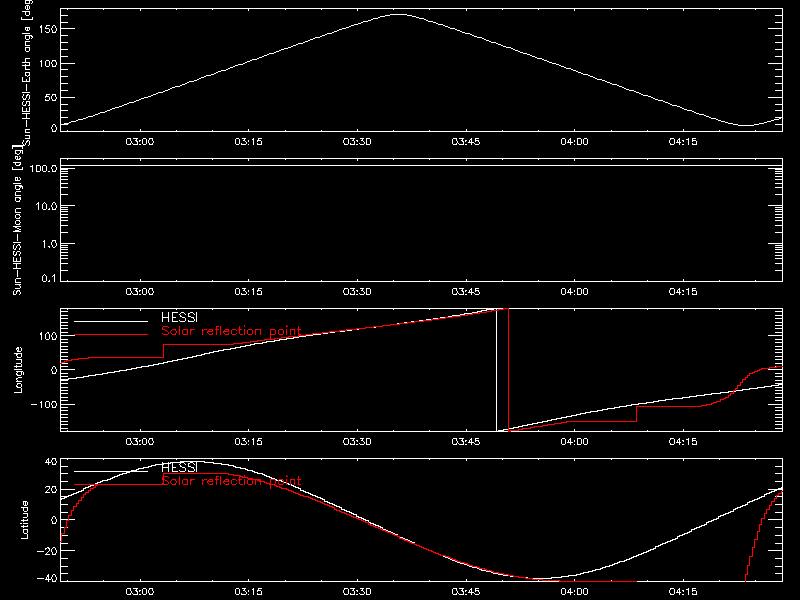Viewport: 800px width, 600px height.
Task: Click the -100 tick label on Longitude plot
Action: [x=44, y=404]
